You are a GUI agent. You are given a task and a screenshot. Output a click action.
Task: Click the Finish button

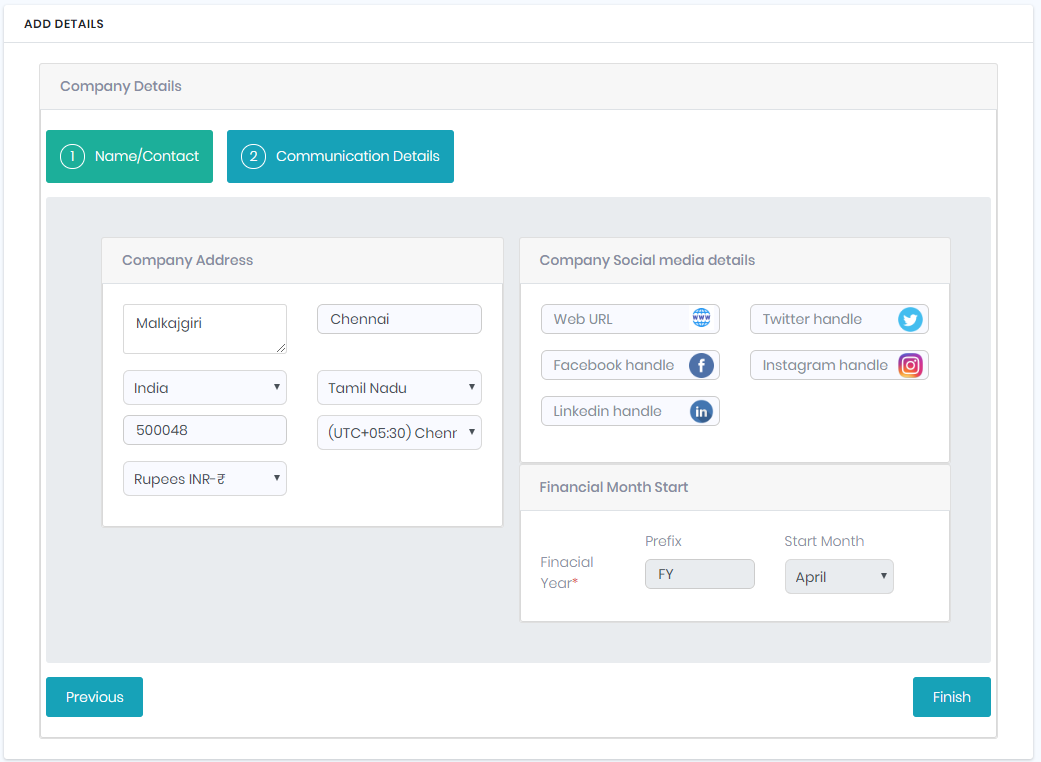pos(951,697)
